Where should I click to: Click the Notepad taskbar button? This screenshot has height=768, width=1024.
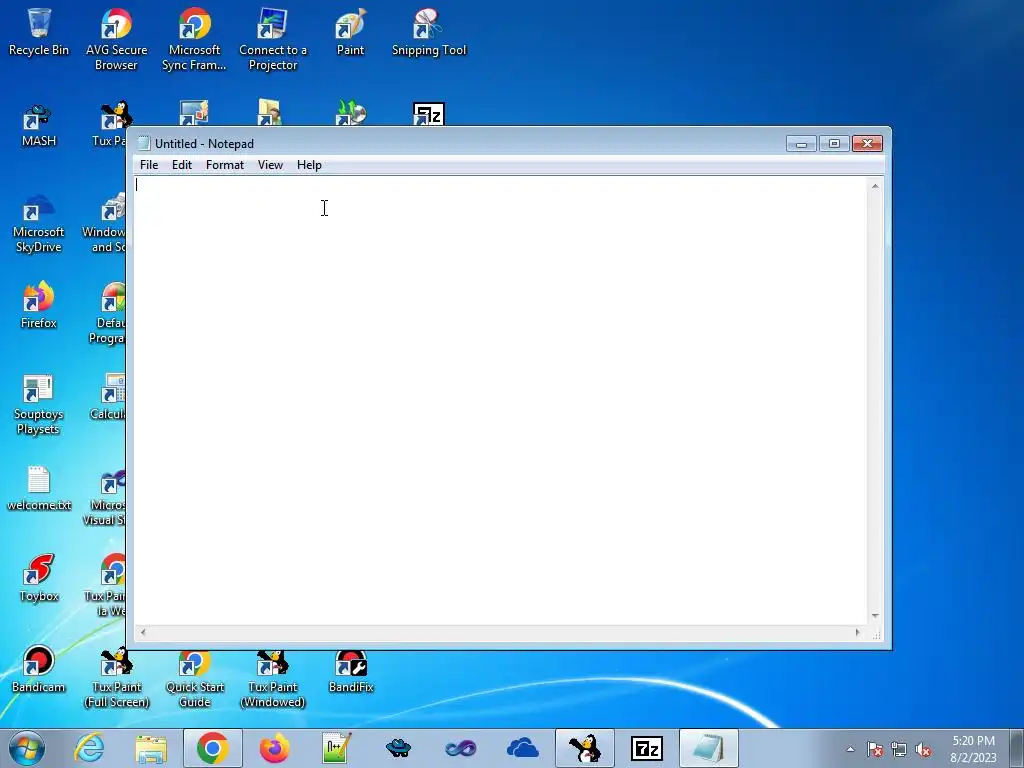coord(709,748)
